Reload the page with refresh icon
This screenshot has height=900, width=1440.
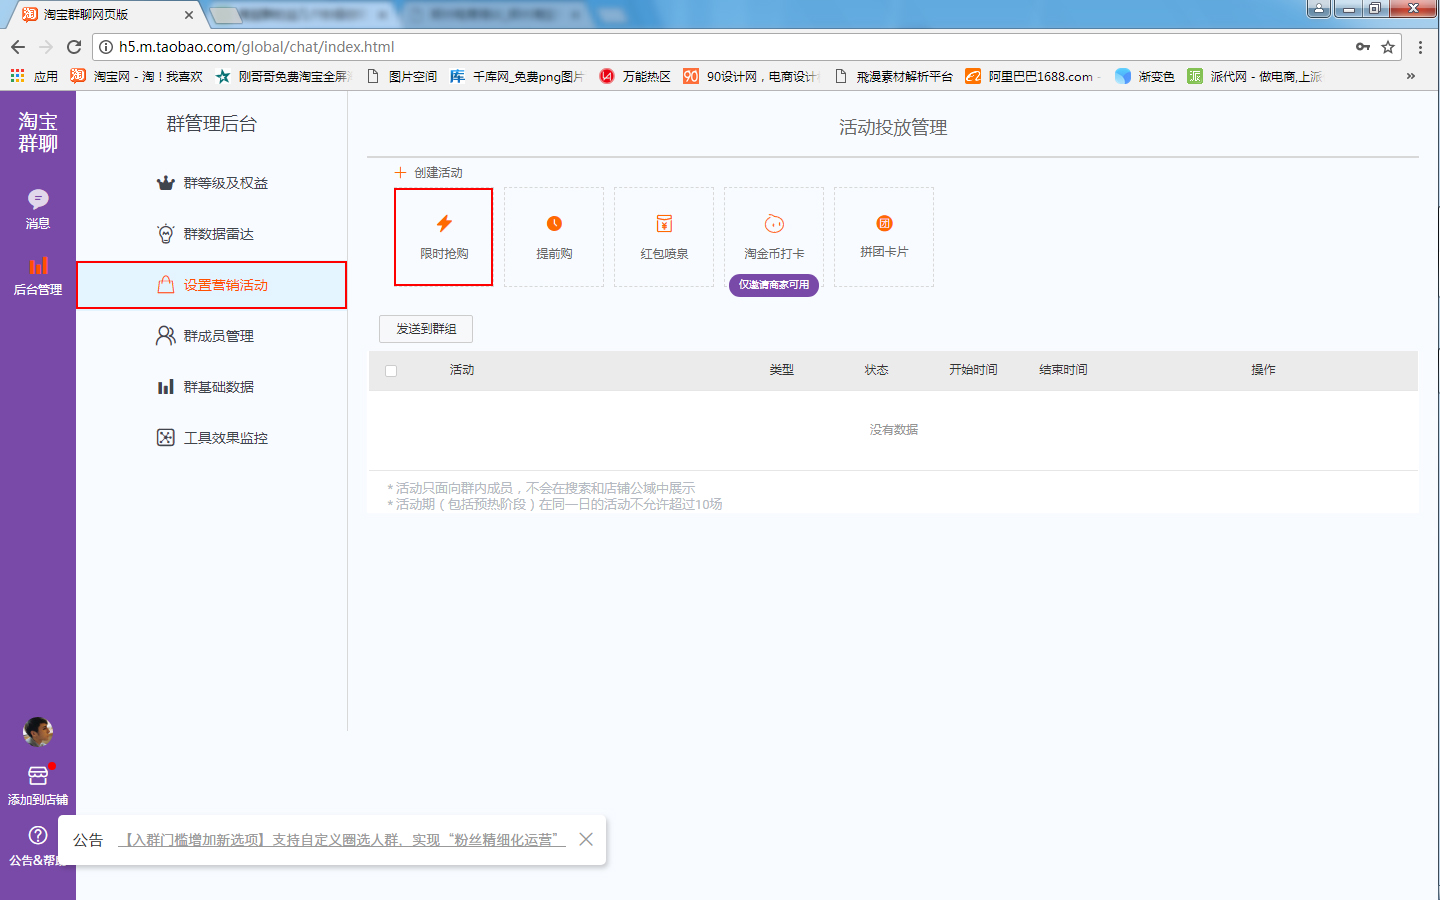click(74, 47)
